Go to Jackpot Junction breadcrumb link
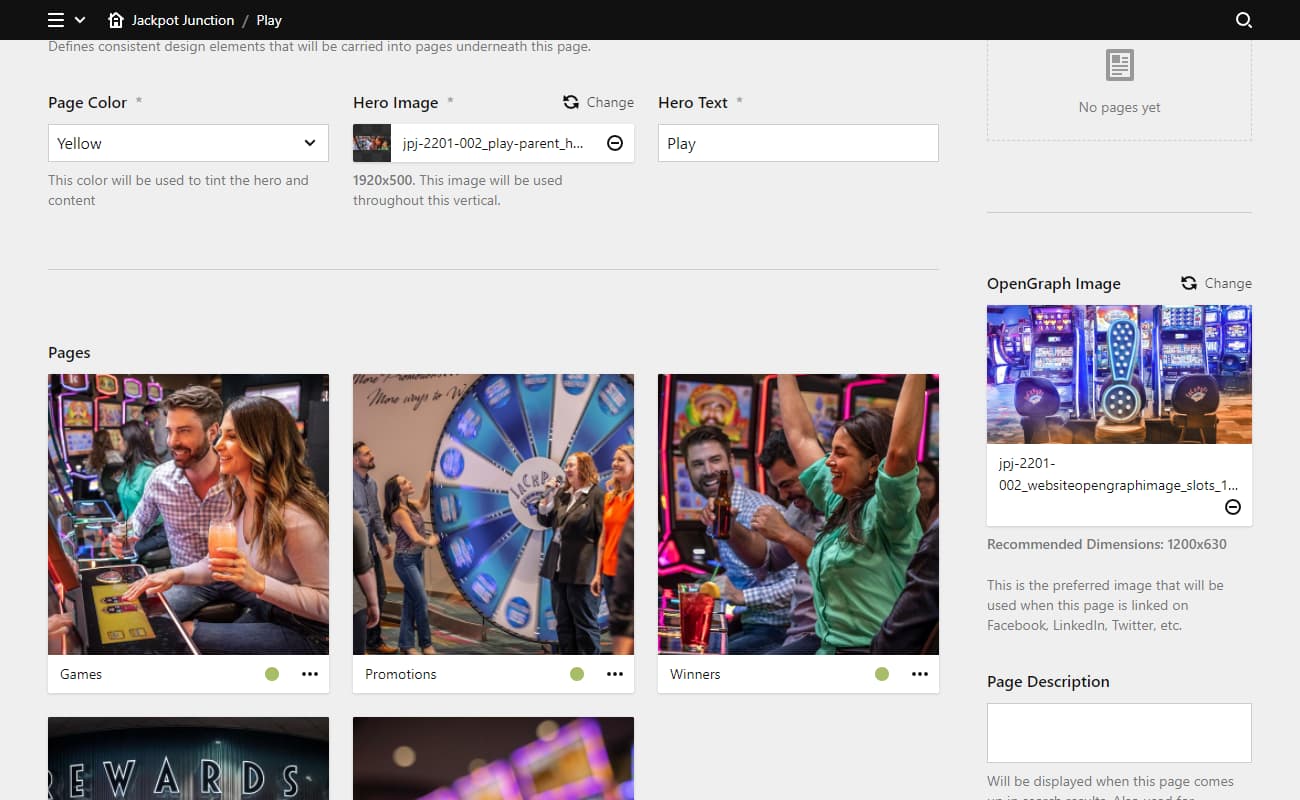The width and height of the screenshot is (1300, 800). click(x=183, y=20)
